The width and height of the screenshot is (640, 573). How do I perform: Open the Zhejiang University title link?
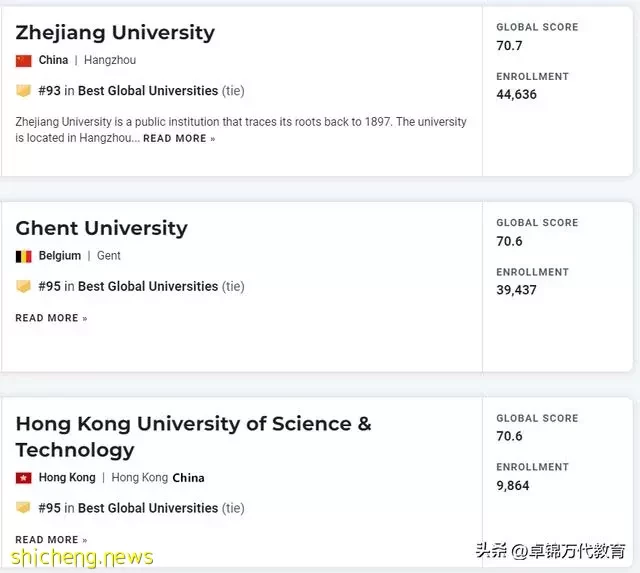tap(115, 32)
